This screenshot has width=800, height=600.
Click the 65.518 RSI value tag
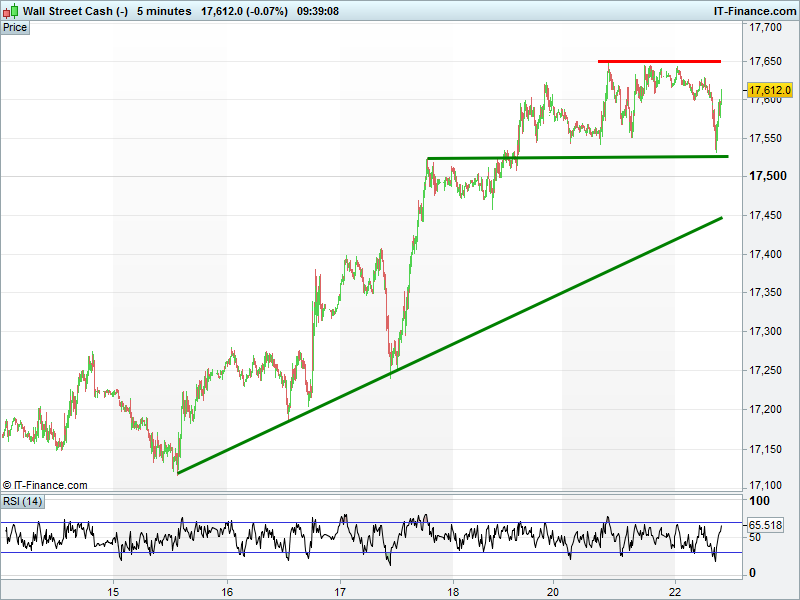[x=765, y=525]
